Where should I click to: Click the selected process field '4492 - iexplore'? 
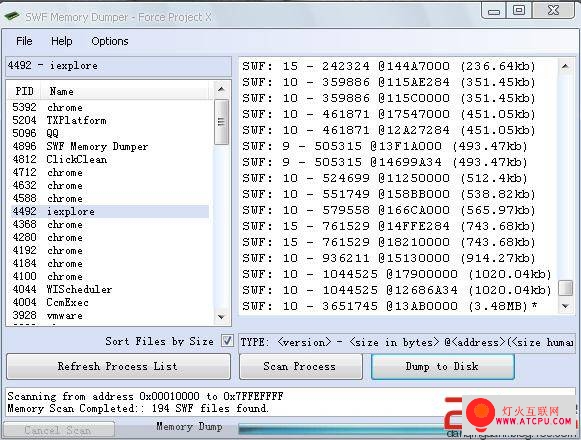click(x=118, y=66)
